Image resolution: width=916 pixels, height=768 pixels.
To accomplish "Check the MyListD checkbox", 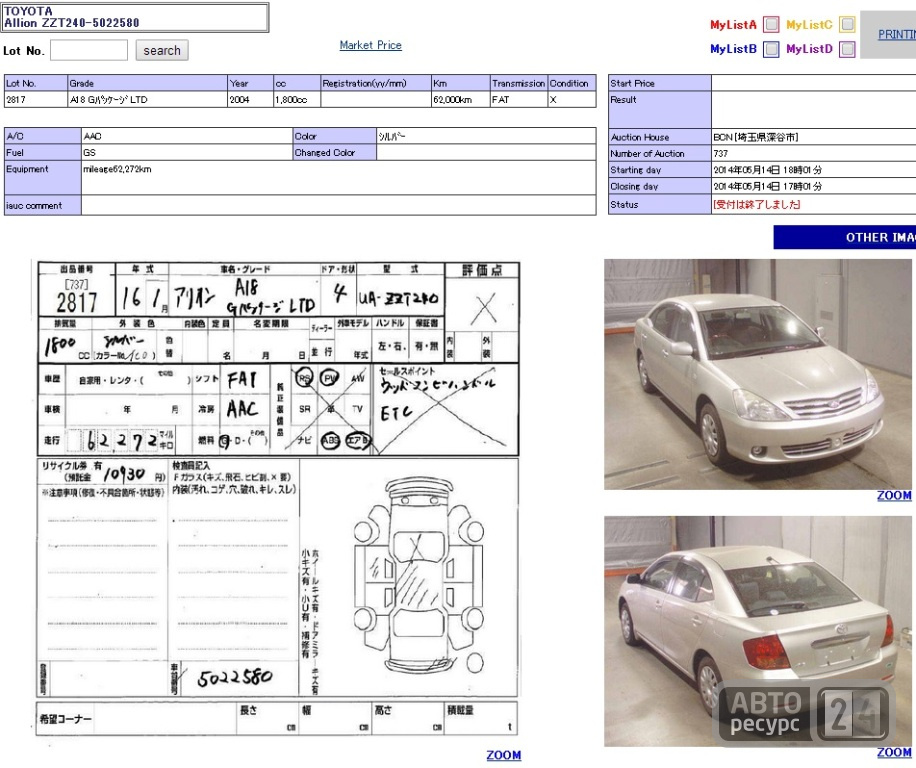I will [x=847, y=49].
